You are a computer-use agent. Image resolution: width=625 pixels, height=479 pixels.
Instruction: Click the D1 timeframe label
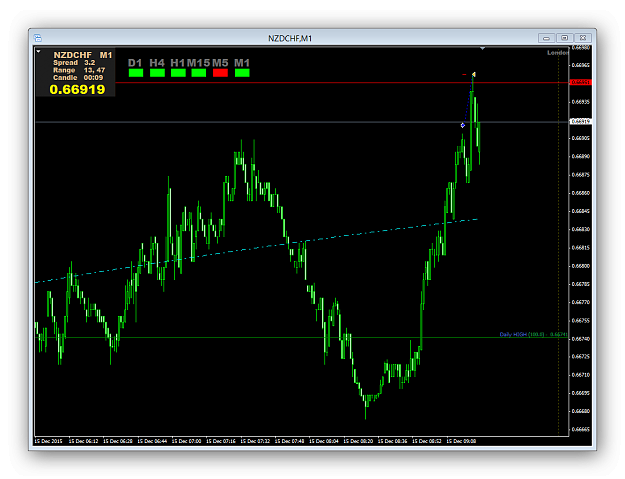135,63
